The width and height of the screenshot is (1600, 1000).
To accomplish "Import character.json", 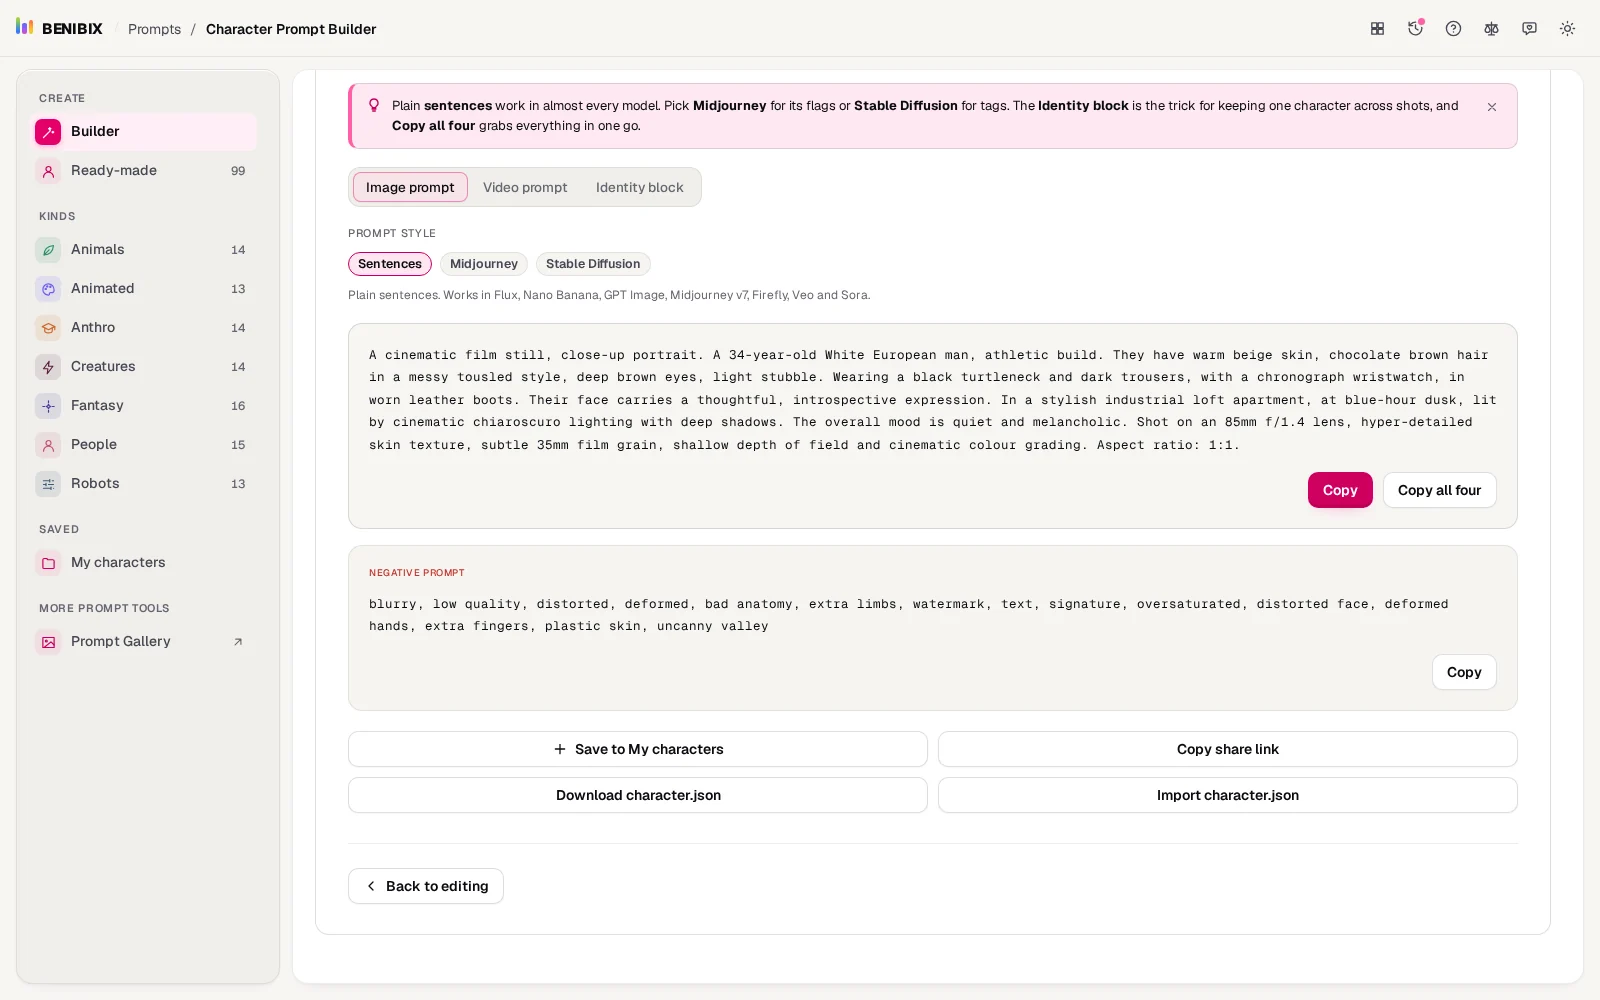I will 1228,795.
